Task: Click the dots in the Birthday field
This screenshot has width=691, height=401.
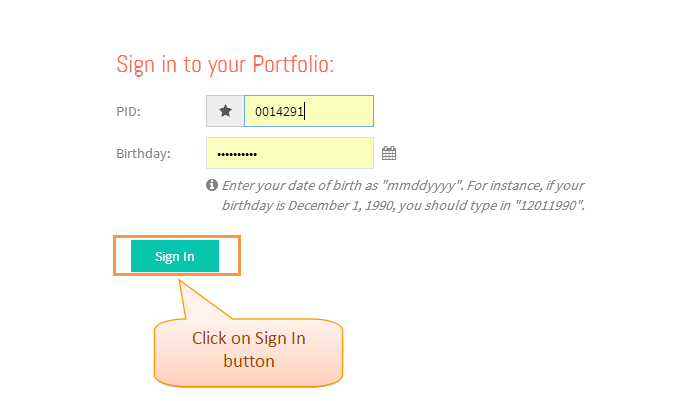Action: click(x=237, y=154)
